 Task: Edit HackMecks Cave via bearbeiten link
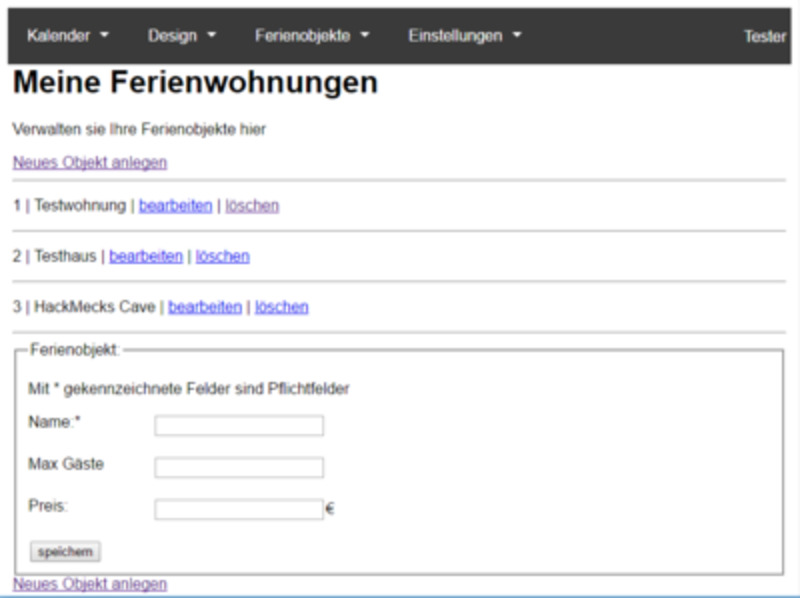205,307
